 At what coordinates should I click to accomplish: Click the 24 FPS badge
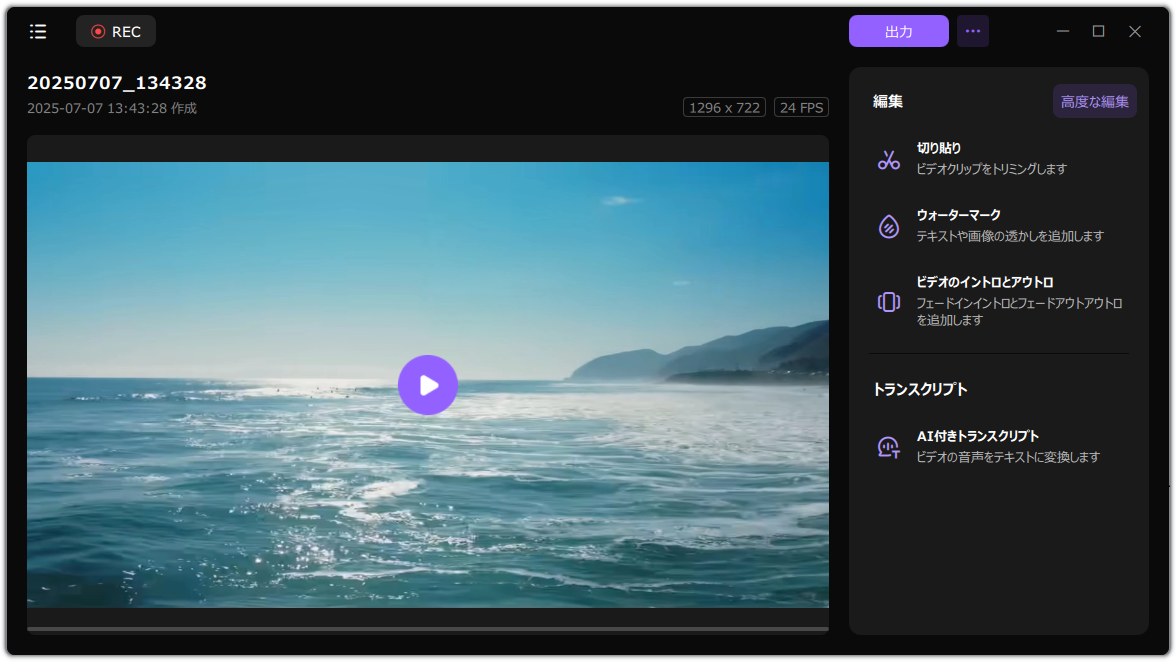click(x=801, y=108)
